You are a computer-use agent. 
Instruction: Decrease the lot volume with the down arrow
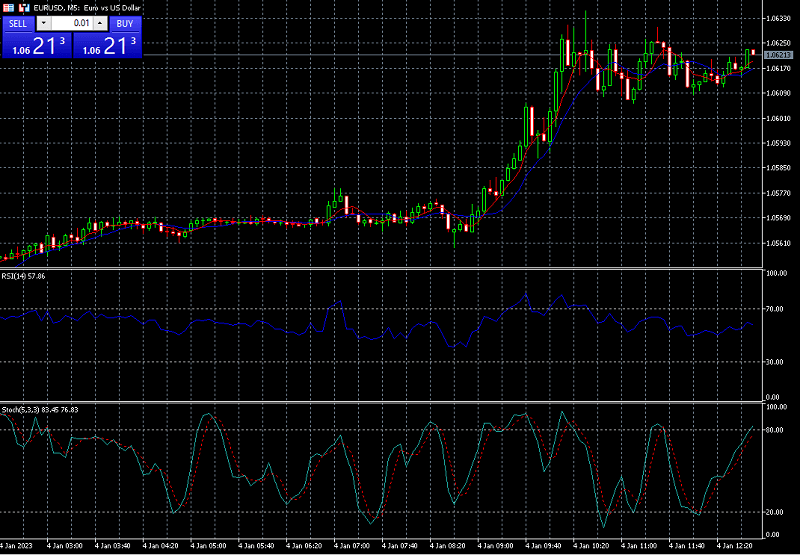point(43,23)
